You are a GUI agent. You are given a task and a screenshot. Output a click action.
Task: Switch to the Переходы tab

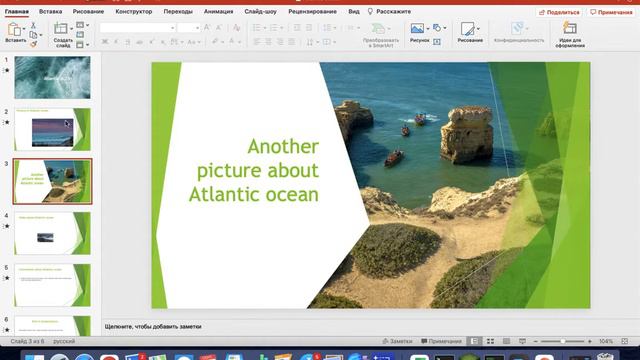click(178, 11)
